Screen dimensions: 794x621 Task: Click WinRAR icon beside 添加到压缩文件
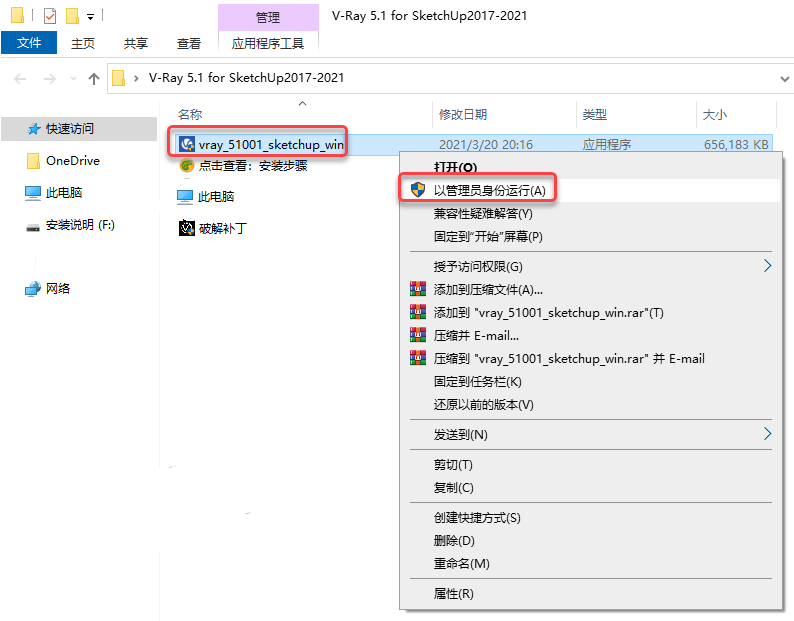coord(418,289)
